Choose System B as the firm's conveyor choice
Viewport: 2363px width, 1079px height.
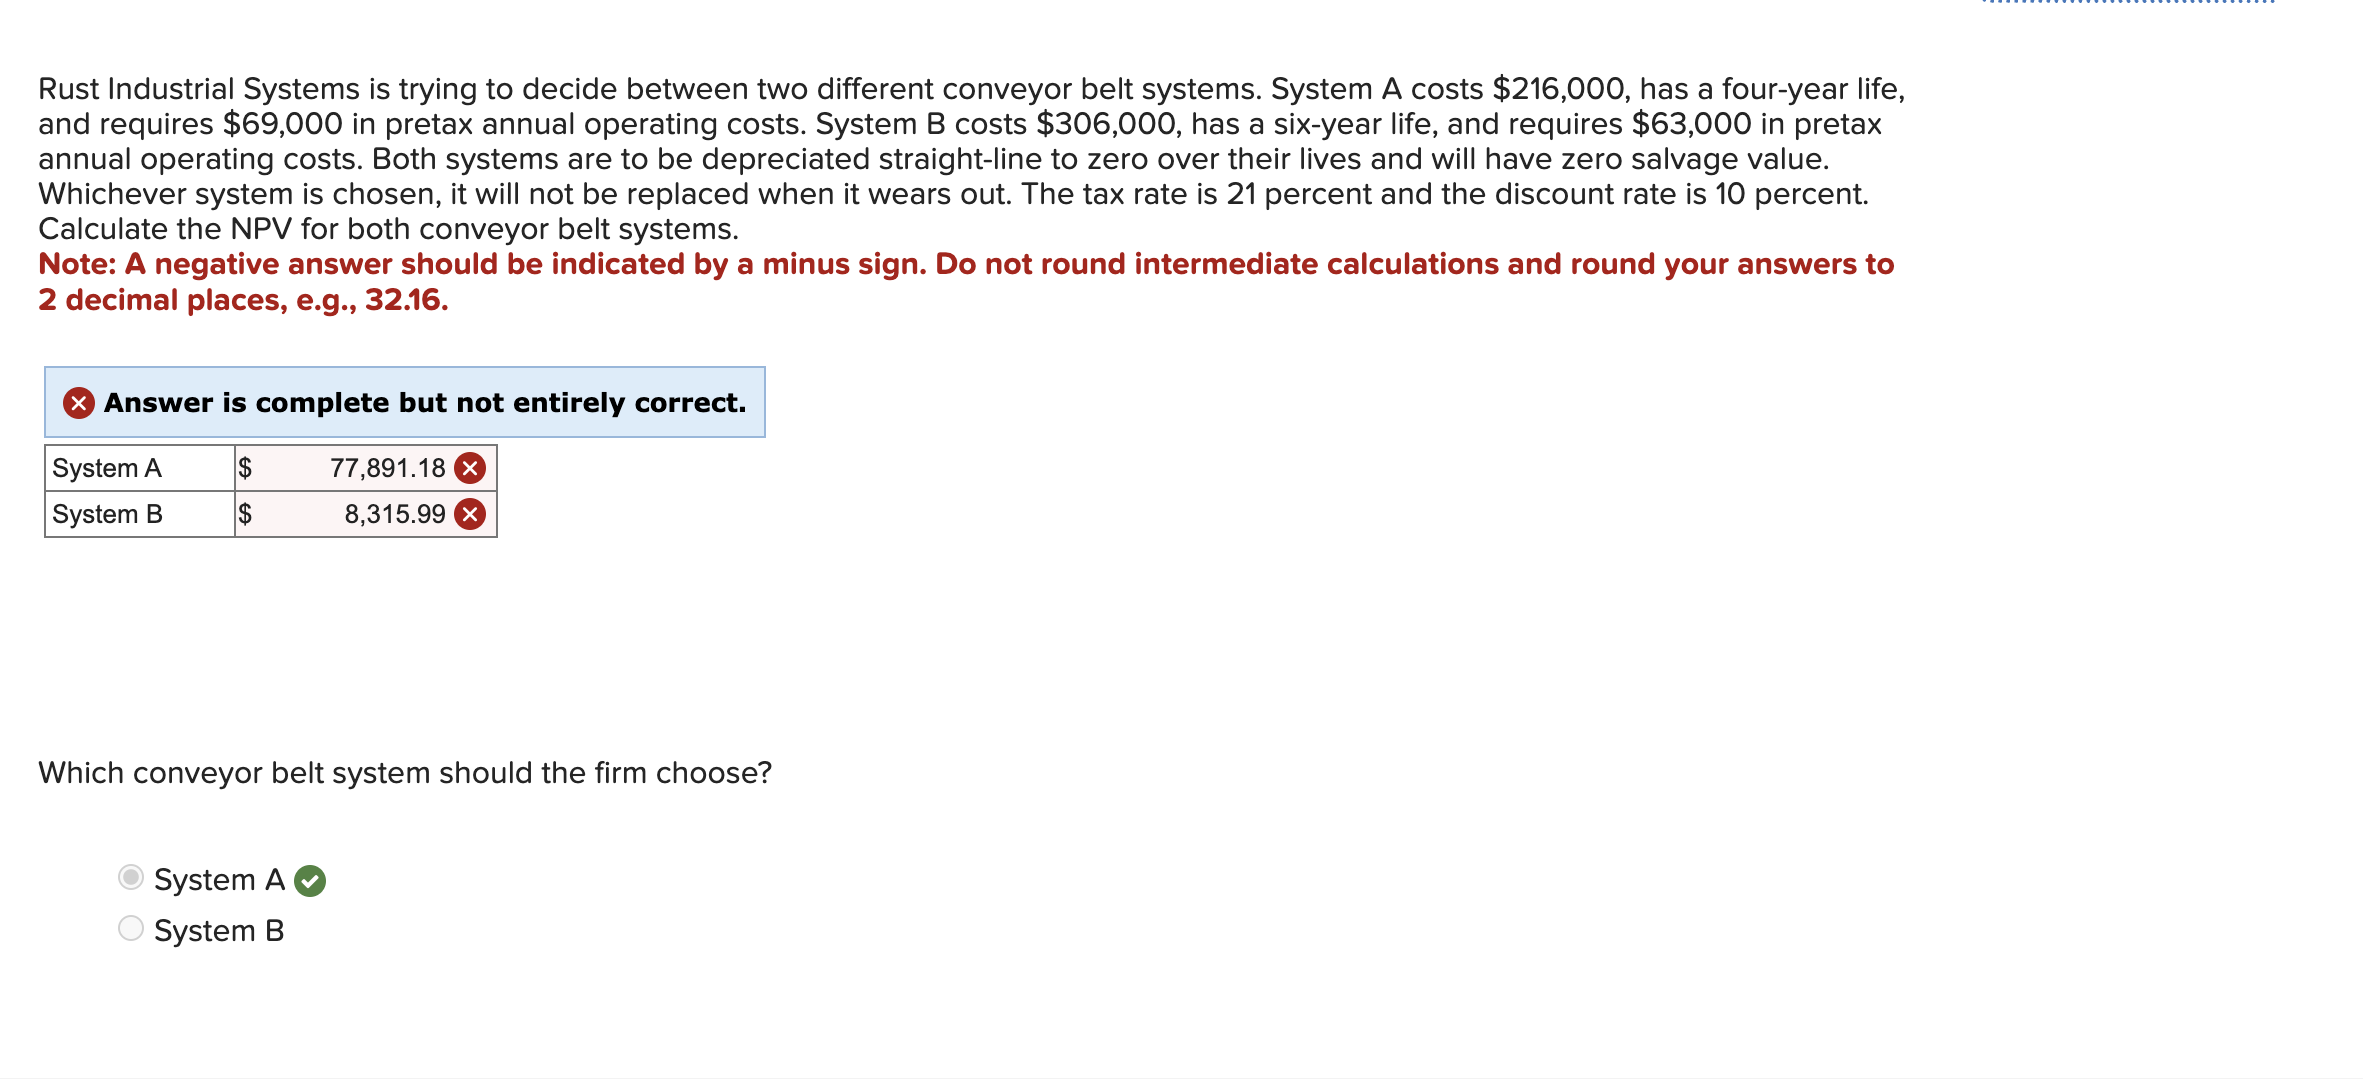pos(129,929)
